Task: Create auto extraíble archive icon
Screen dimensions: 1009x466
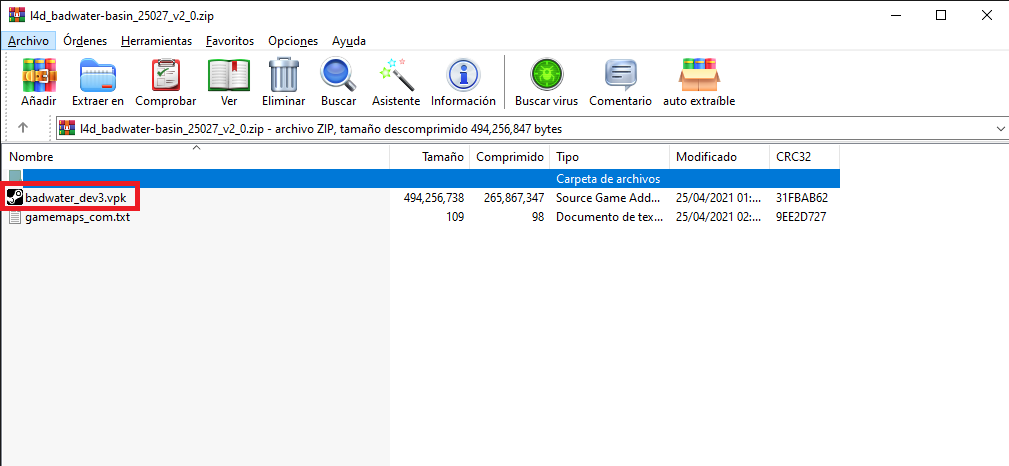Action: 699,75
